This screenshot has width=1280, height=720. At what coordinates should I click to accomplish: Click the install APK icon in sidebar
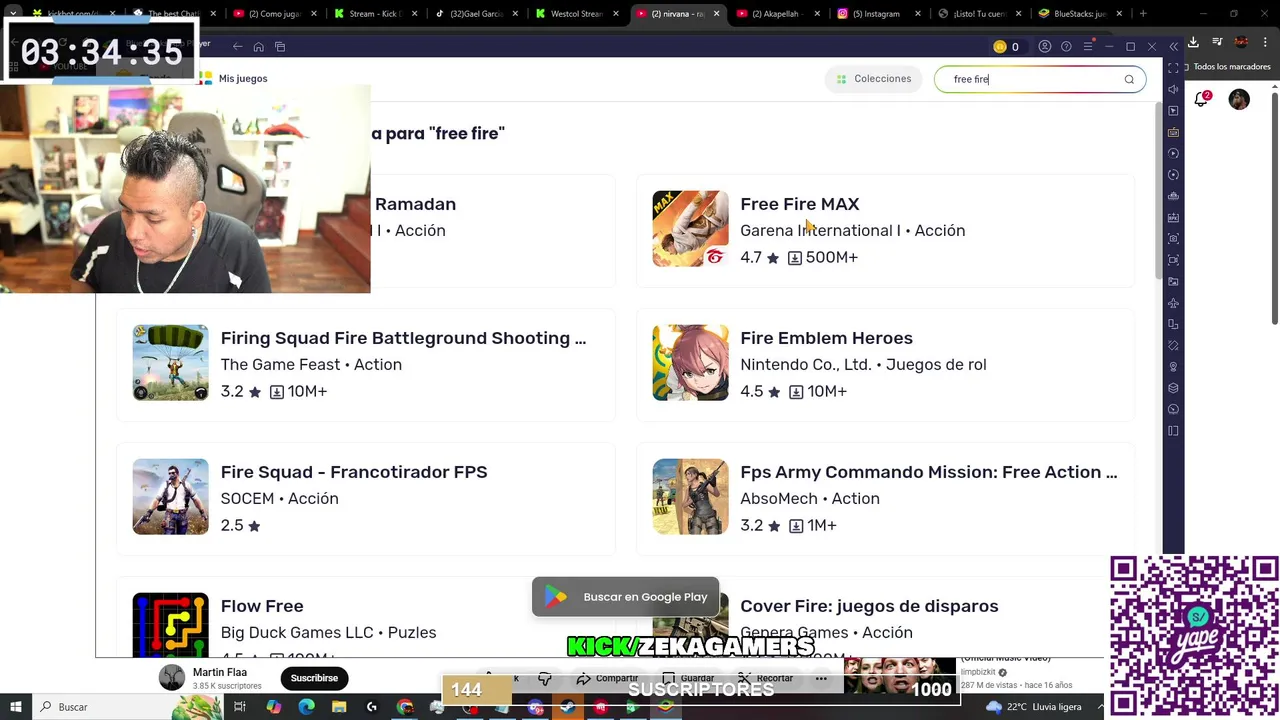coord(1174,217)
